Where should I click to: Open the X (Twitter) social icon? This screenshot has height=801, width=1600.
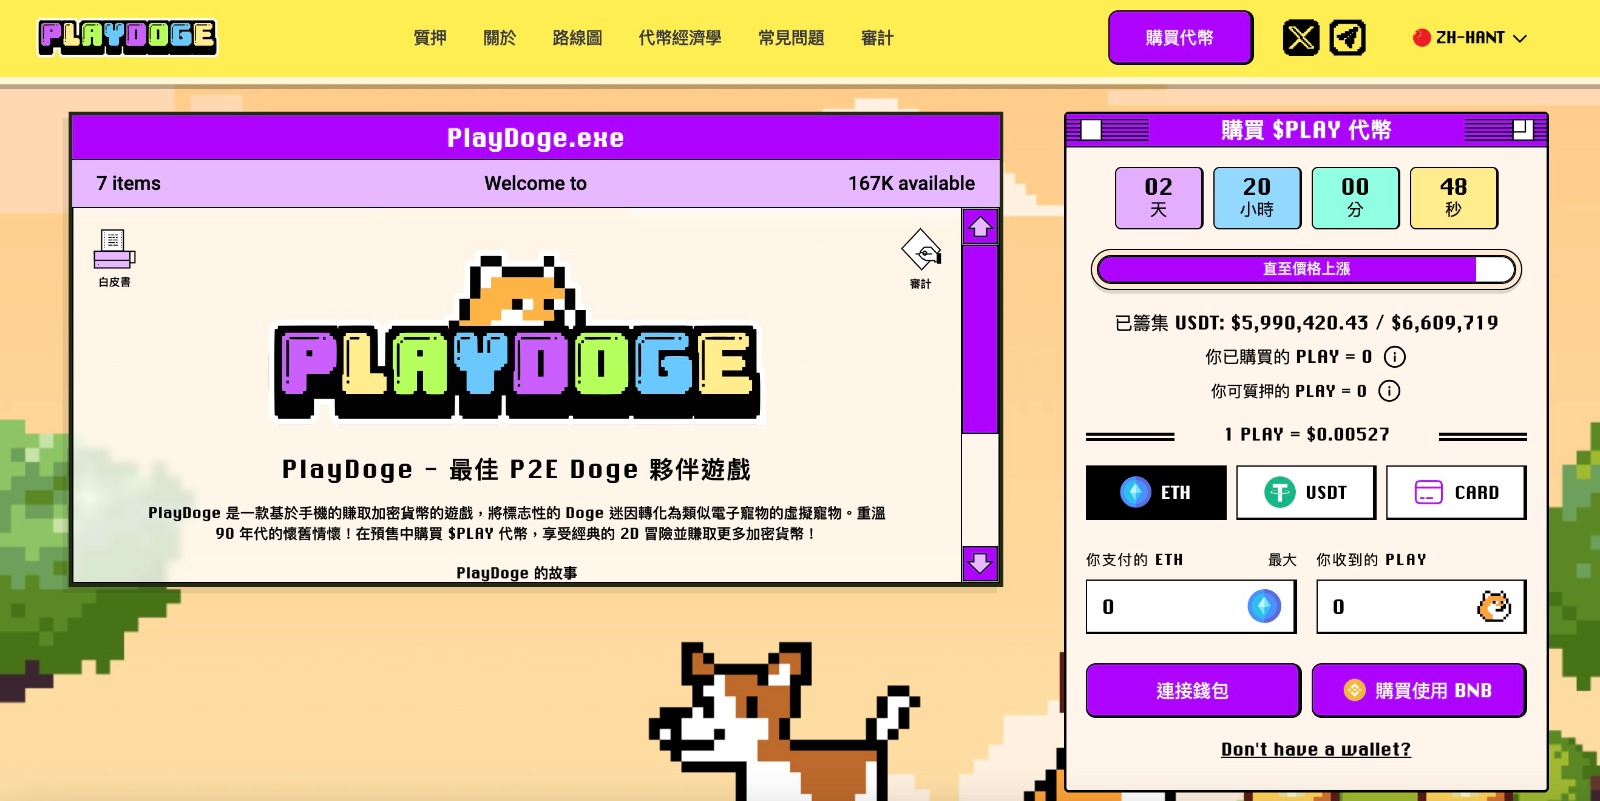(1301, 38)
